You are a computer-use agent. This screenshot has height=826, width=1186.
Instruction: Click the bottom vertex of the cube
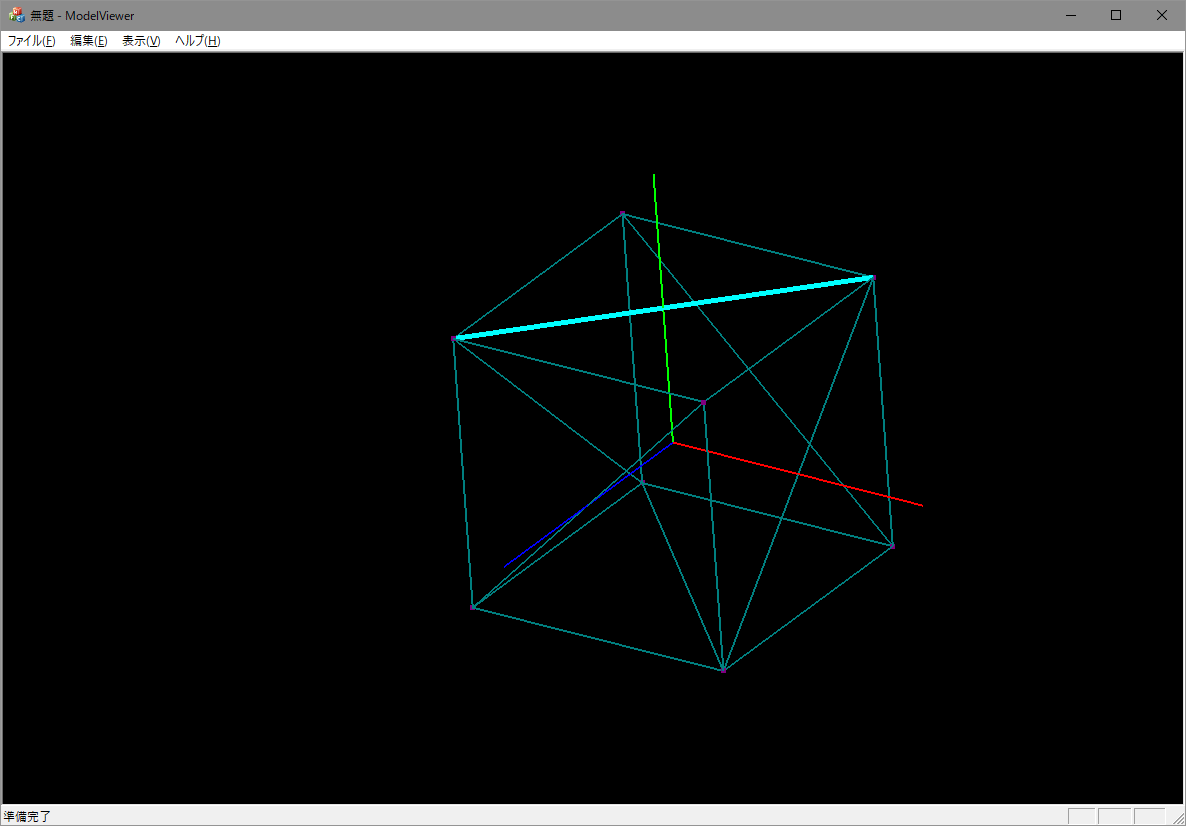(x=723, y=670)
